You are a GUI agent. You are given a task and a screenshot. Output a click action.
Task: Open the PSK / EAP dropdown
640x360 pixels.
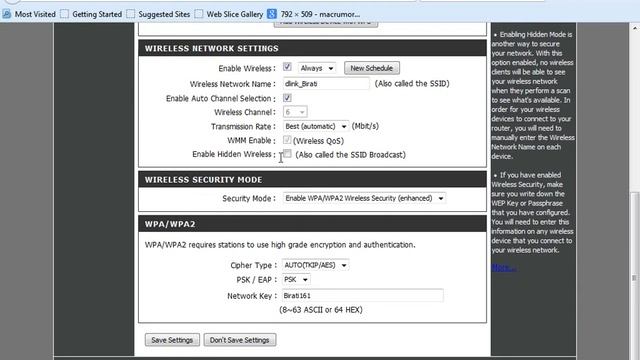point(296,280)
